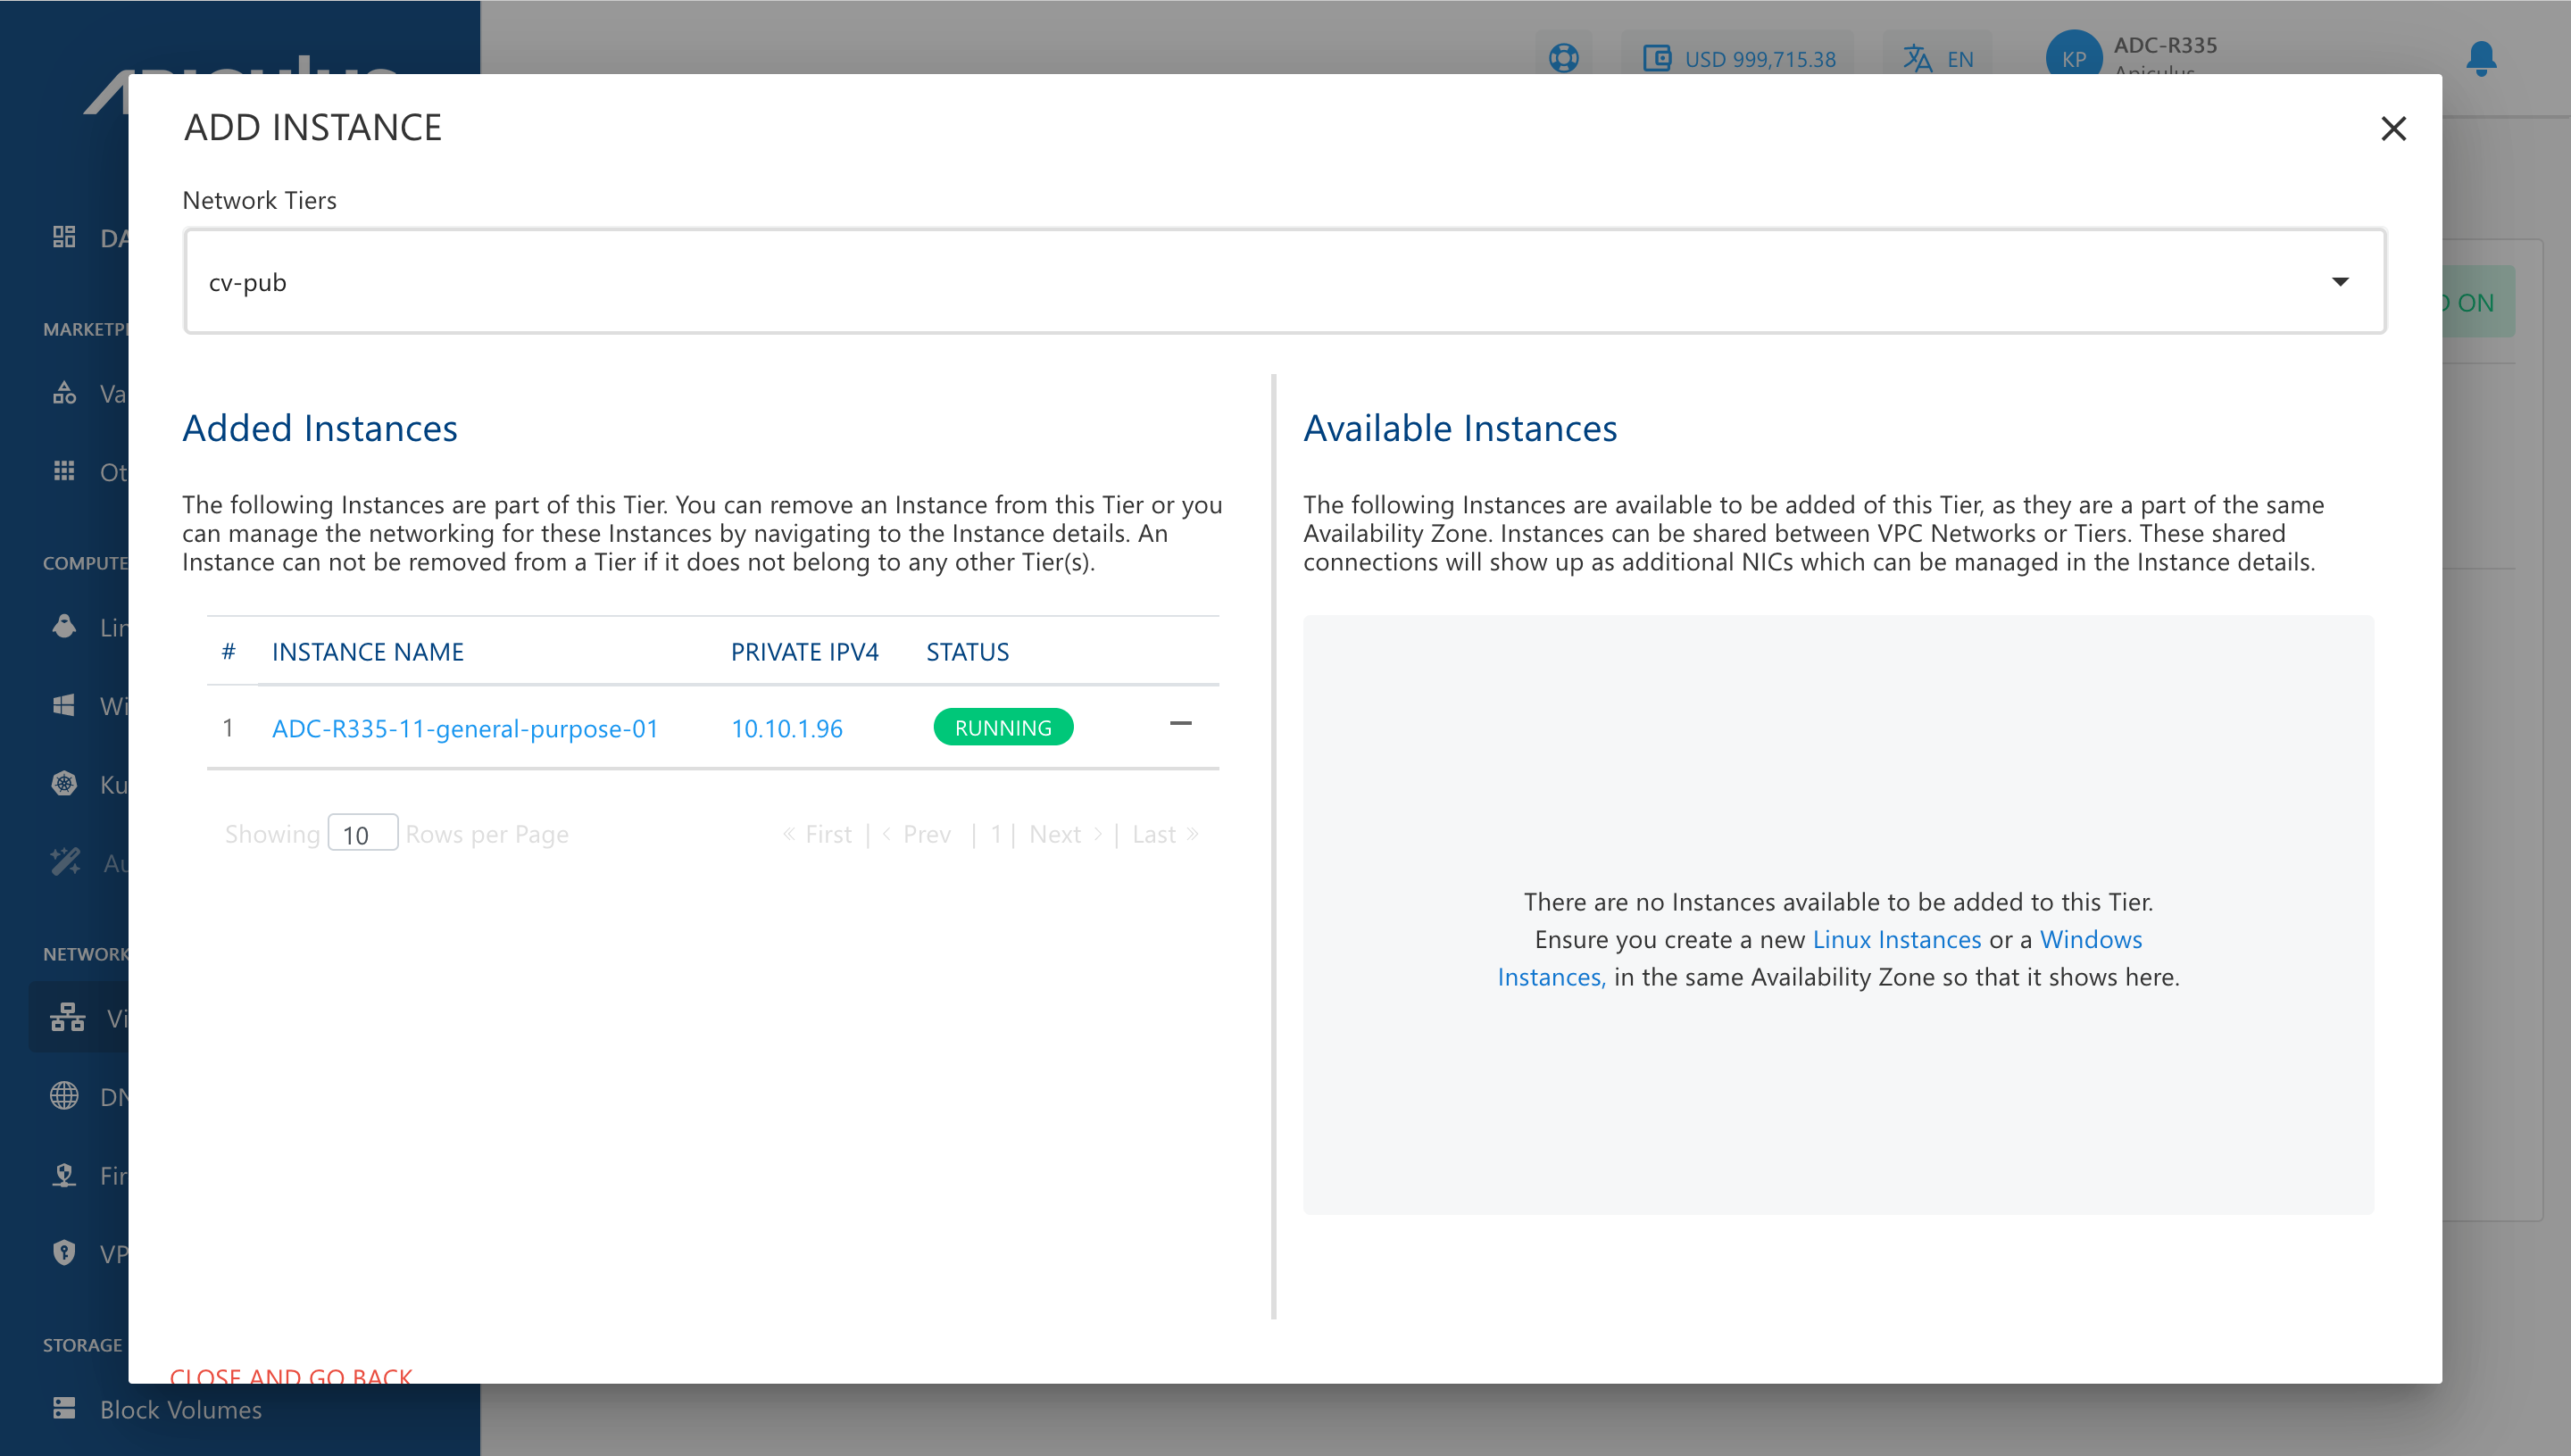The image size is (2571, 1456).
Task: Go to Next page of added instances
Action: (x=1055, y=833)
